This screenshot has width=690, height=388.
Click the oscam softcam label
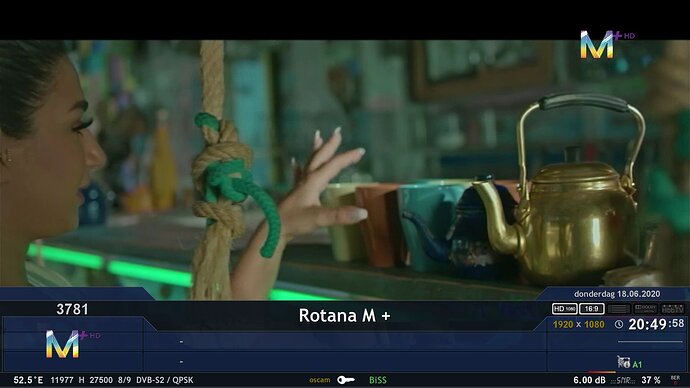coord(319,380)
